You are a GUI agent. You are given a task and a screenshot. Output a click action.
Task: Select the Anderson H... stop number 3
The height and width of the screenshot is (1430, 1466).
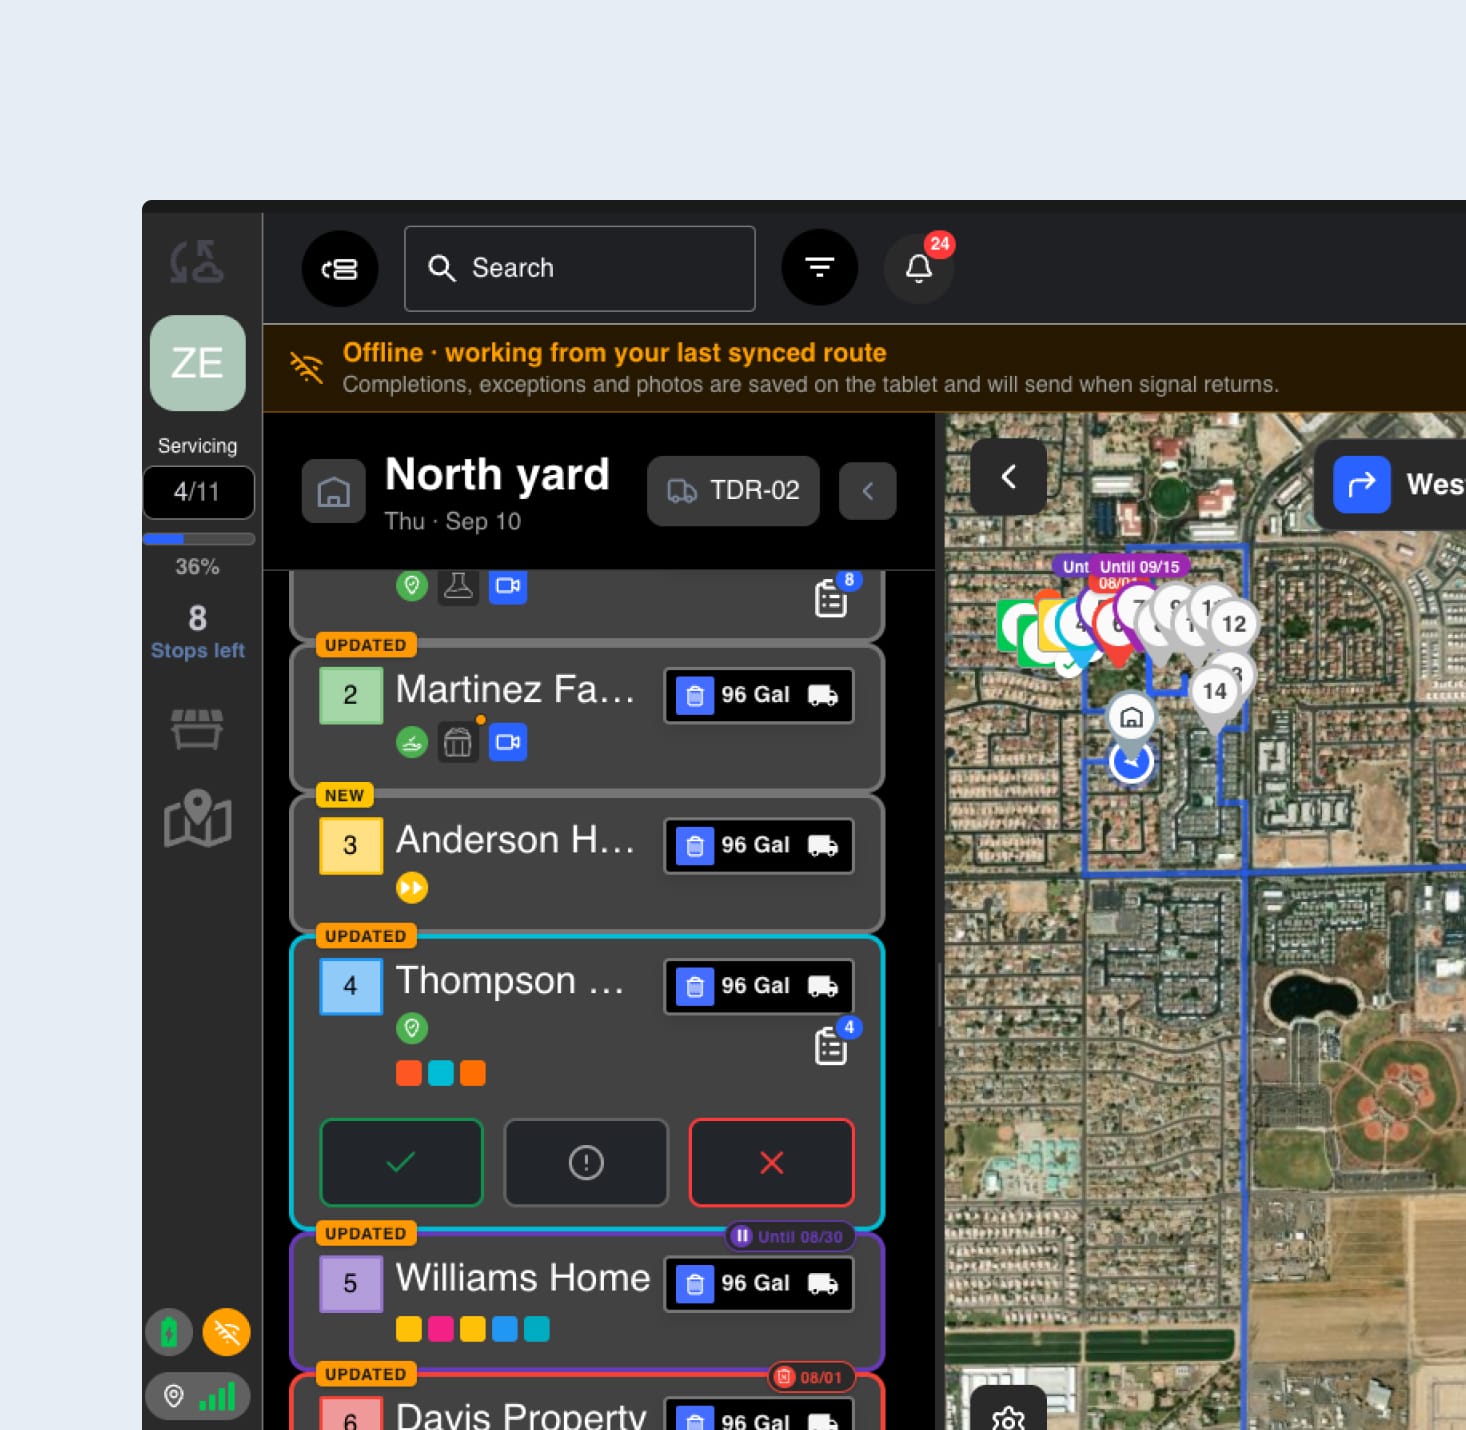[351, 846]
